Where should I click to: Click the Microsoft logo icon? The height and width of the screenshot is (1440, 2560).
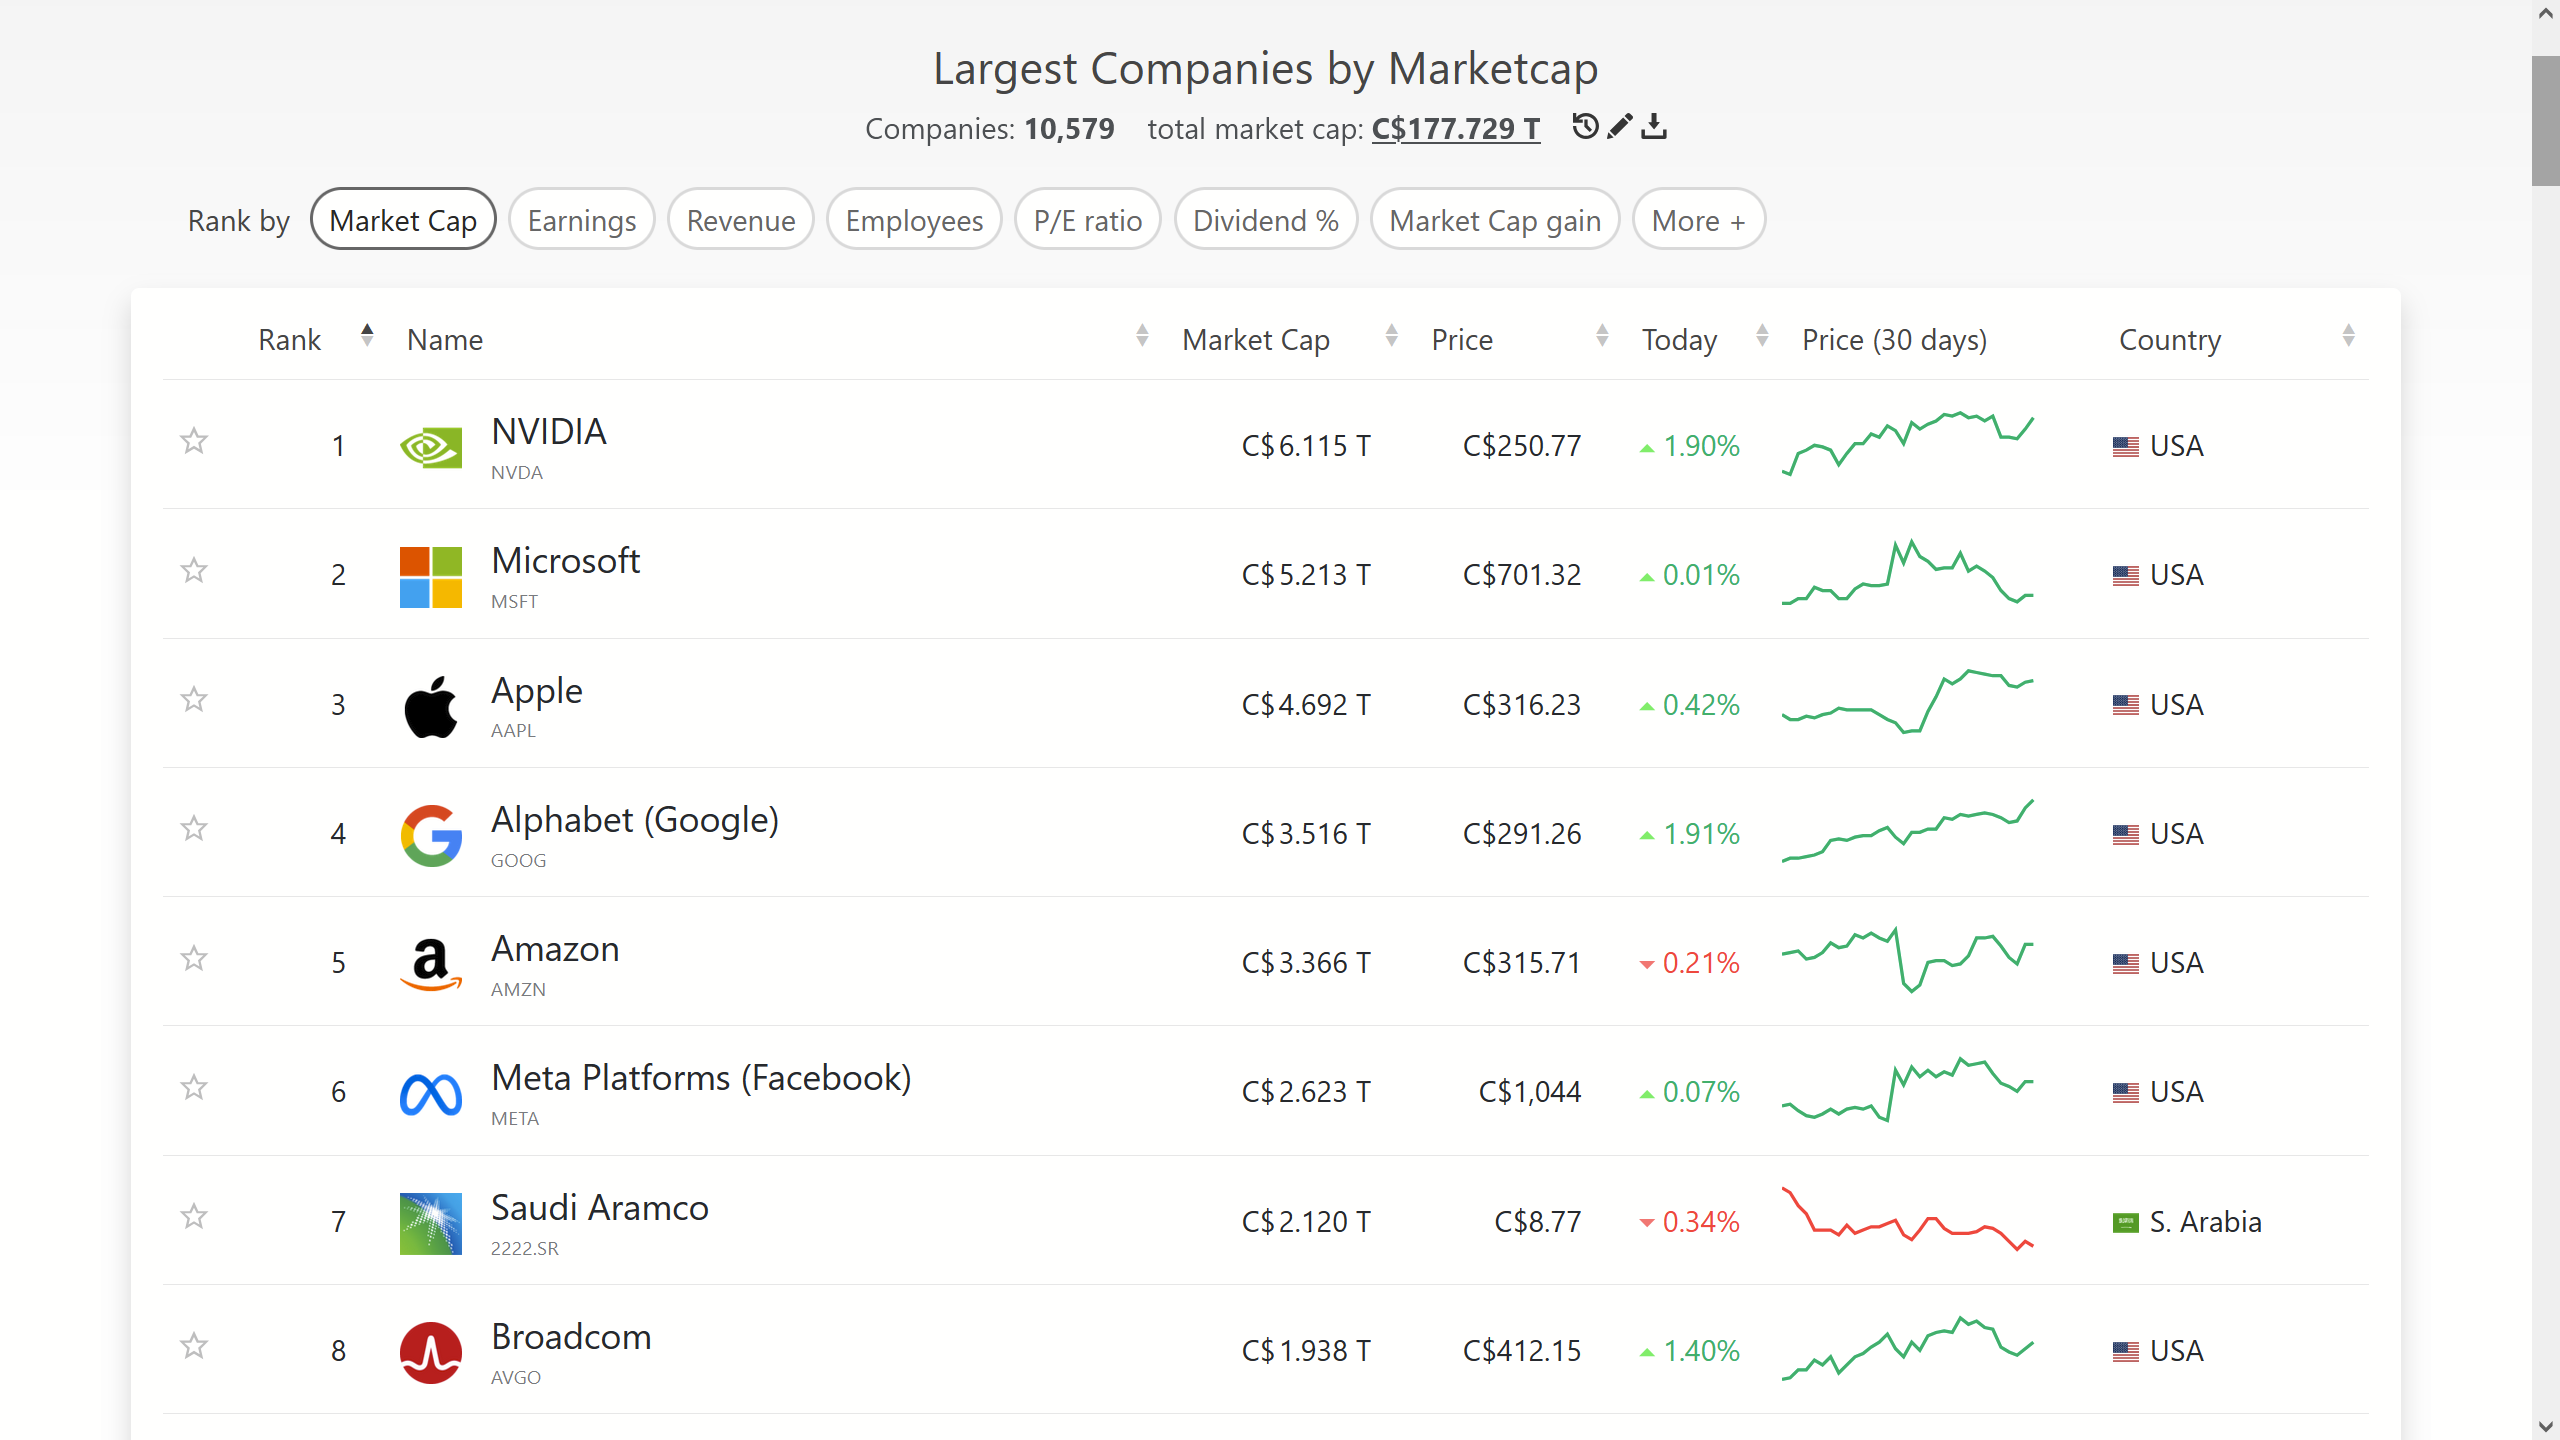click(x=430, y=577)
